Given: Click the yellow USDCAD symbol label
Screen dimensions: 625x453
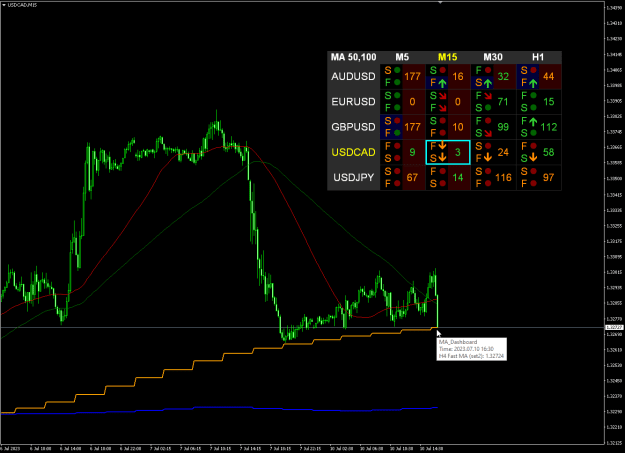Looking at the screenshot, I should [353, 152].
